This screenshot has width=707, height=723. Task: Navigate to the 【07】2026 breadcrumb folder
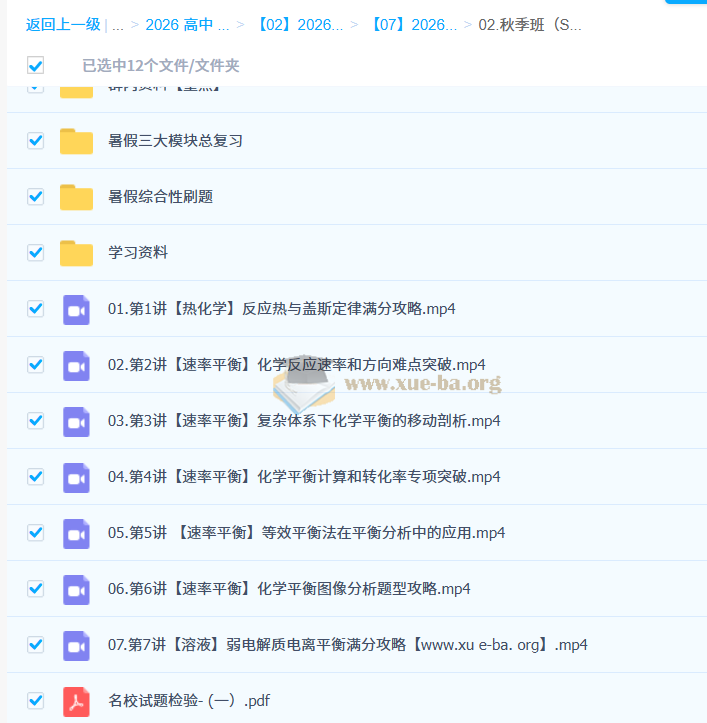[x=412, y=25]
